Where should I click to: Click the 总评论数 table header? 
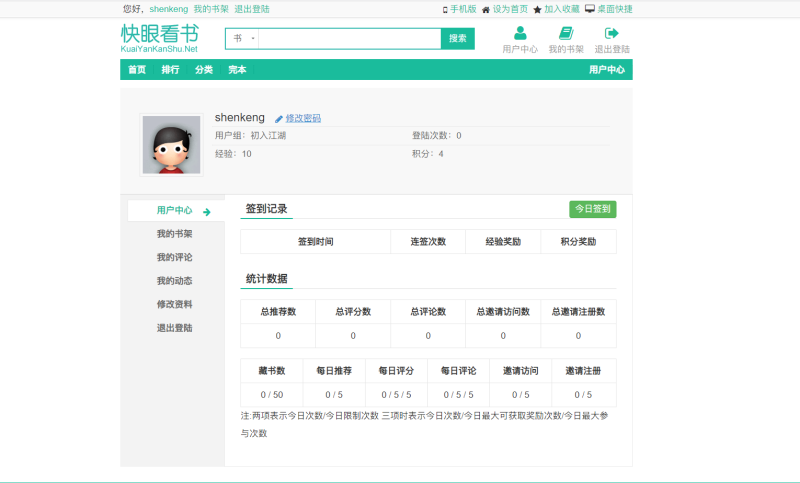pos(428,312)
